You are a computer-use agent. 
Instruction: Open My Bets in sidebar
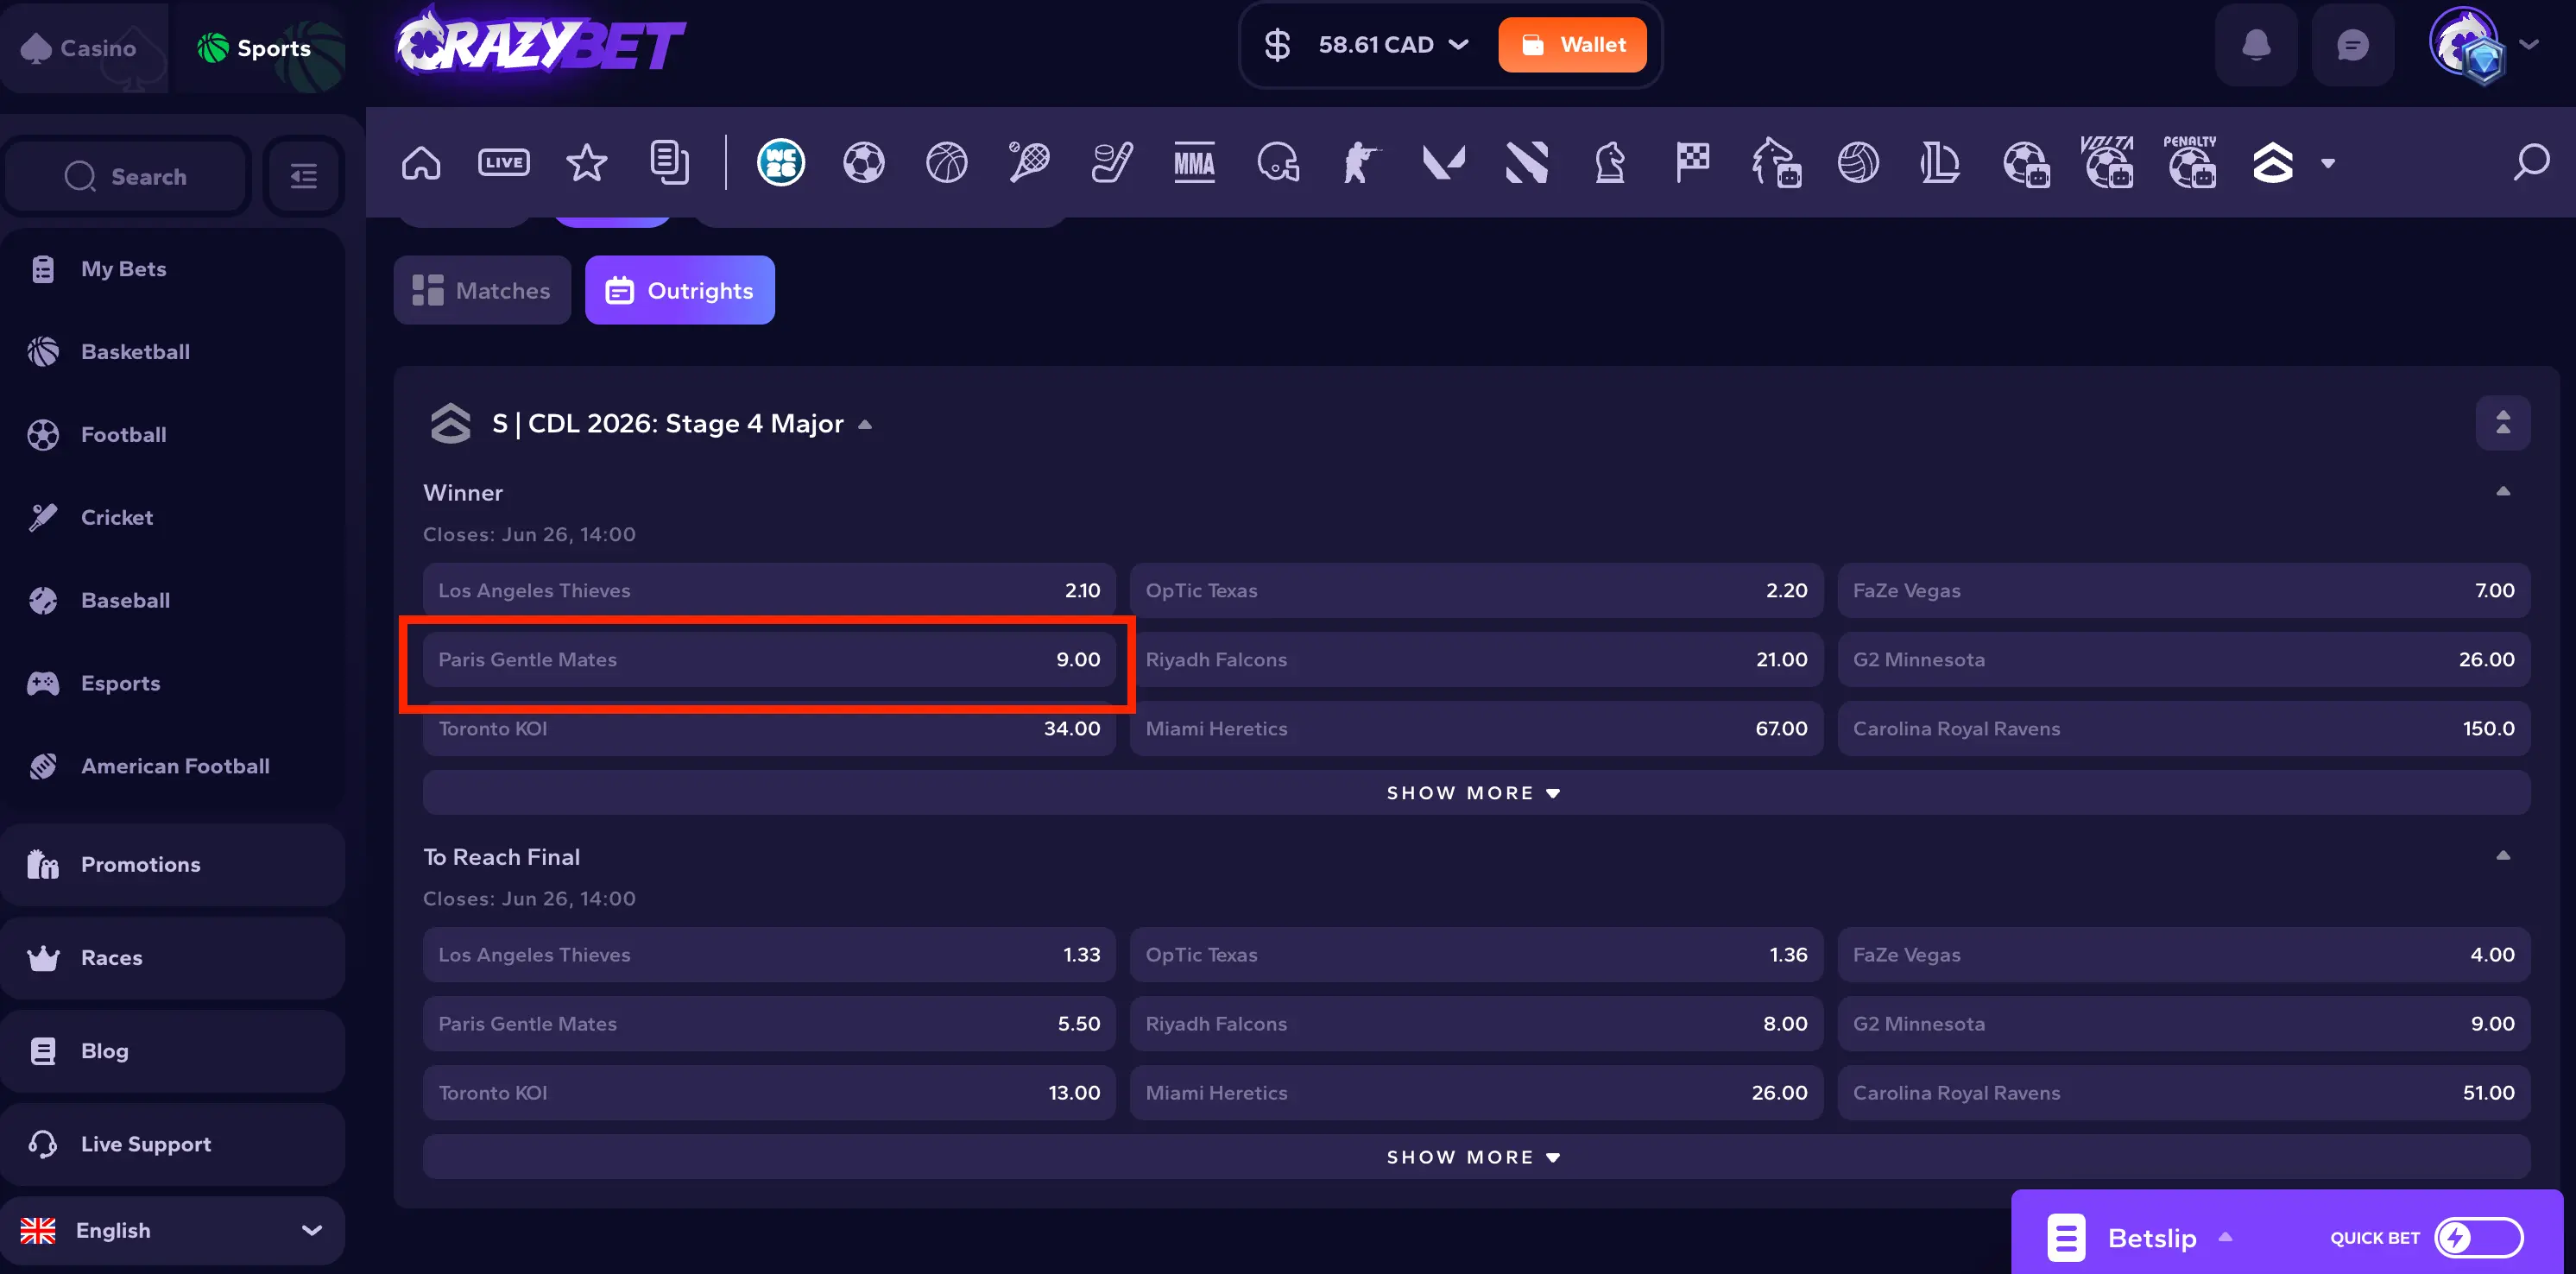[172, 268]
